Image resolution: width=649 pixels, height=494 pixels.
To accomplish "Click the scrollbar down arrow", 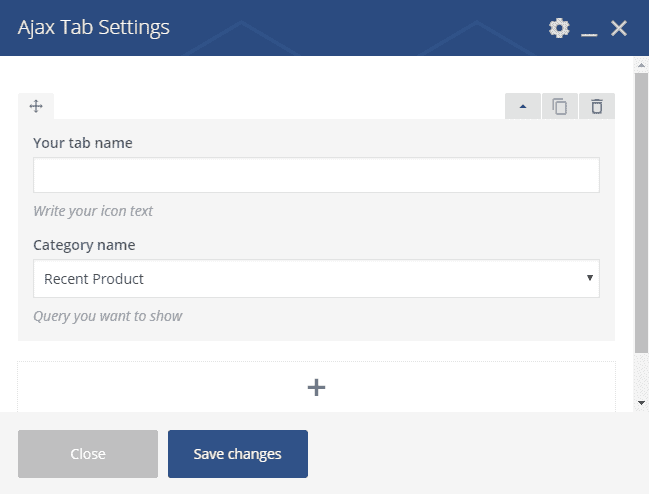I will [x=641, y=402].
